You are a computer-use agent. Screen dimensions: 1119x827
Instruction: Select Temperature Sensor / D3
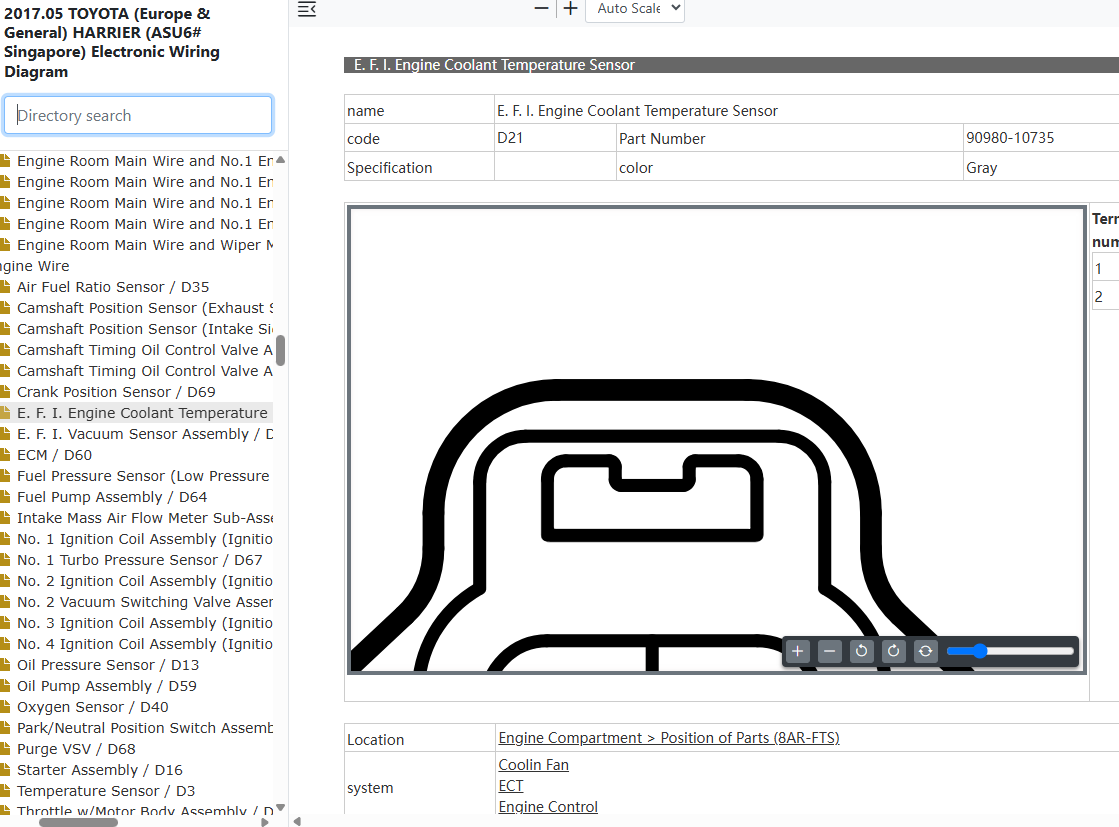[106, 791]
